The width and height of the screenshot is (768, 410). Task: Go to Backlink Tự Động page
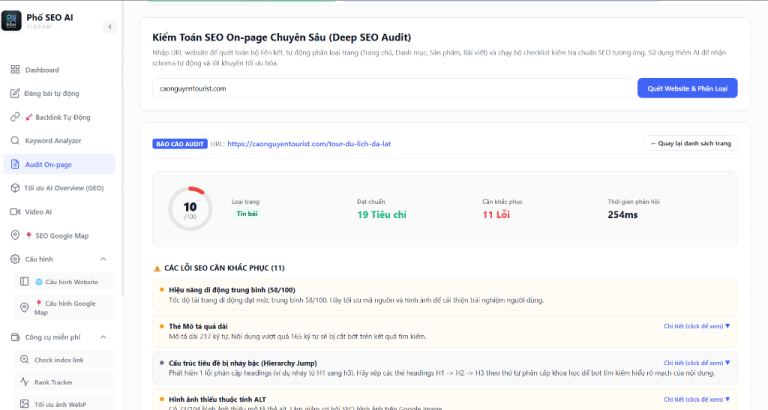coord(59,117)
